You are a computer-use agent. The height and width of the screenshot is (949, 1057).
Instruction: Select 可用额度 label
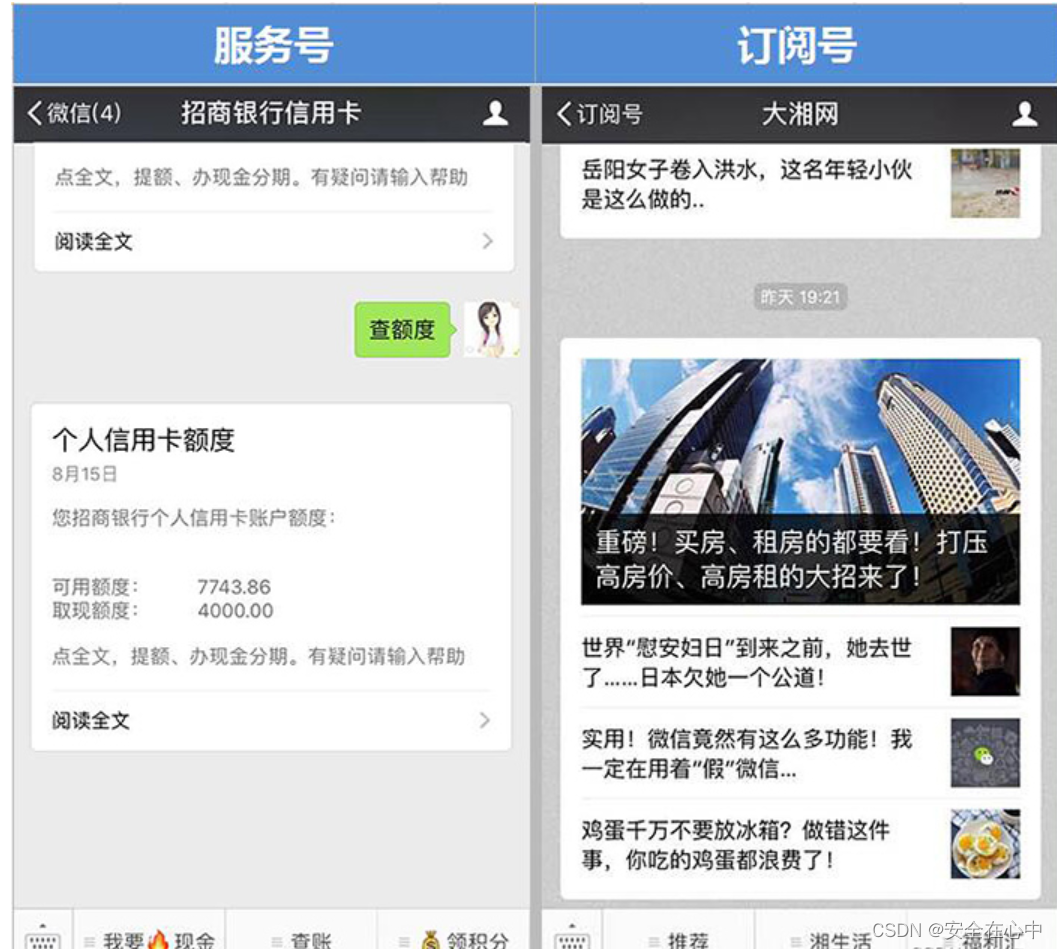(94, 586)
